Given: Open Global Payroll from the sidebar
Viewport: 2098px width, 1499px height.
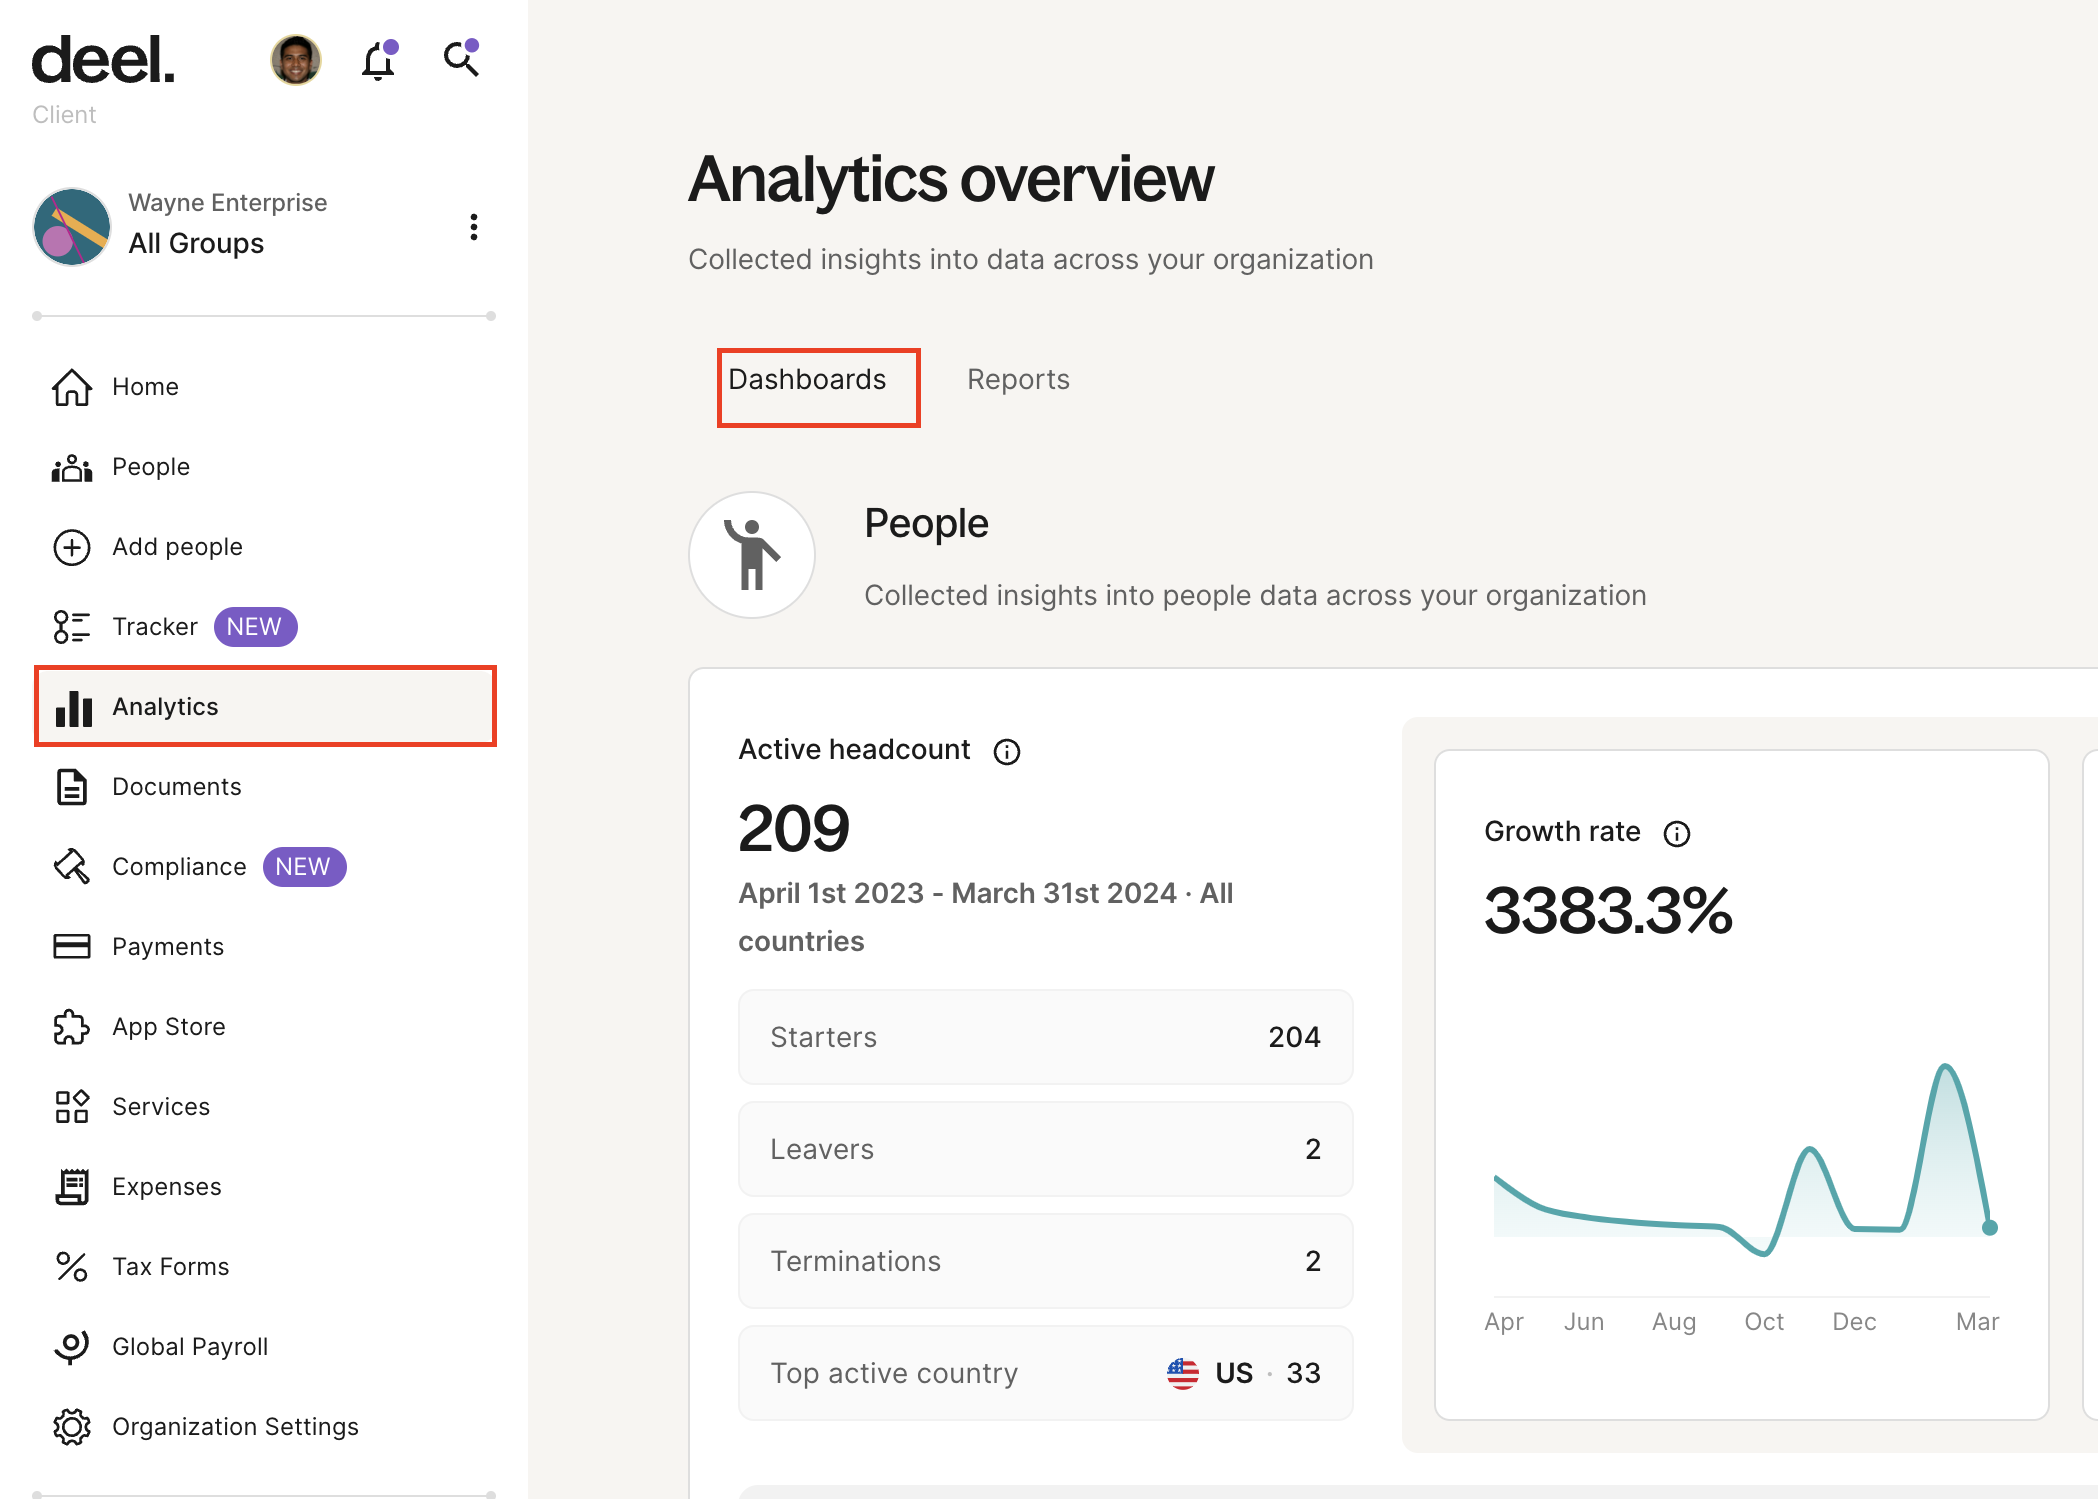Looking at the screenshot, I should 190,1346.
